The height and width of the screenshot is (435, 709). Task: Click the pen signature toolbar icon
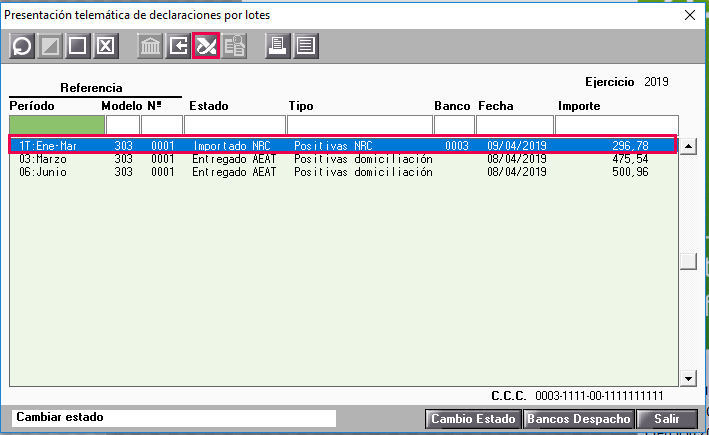206,46
